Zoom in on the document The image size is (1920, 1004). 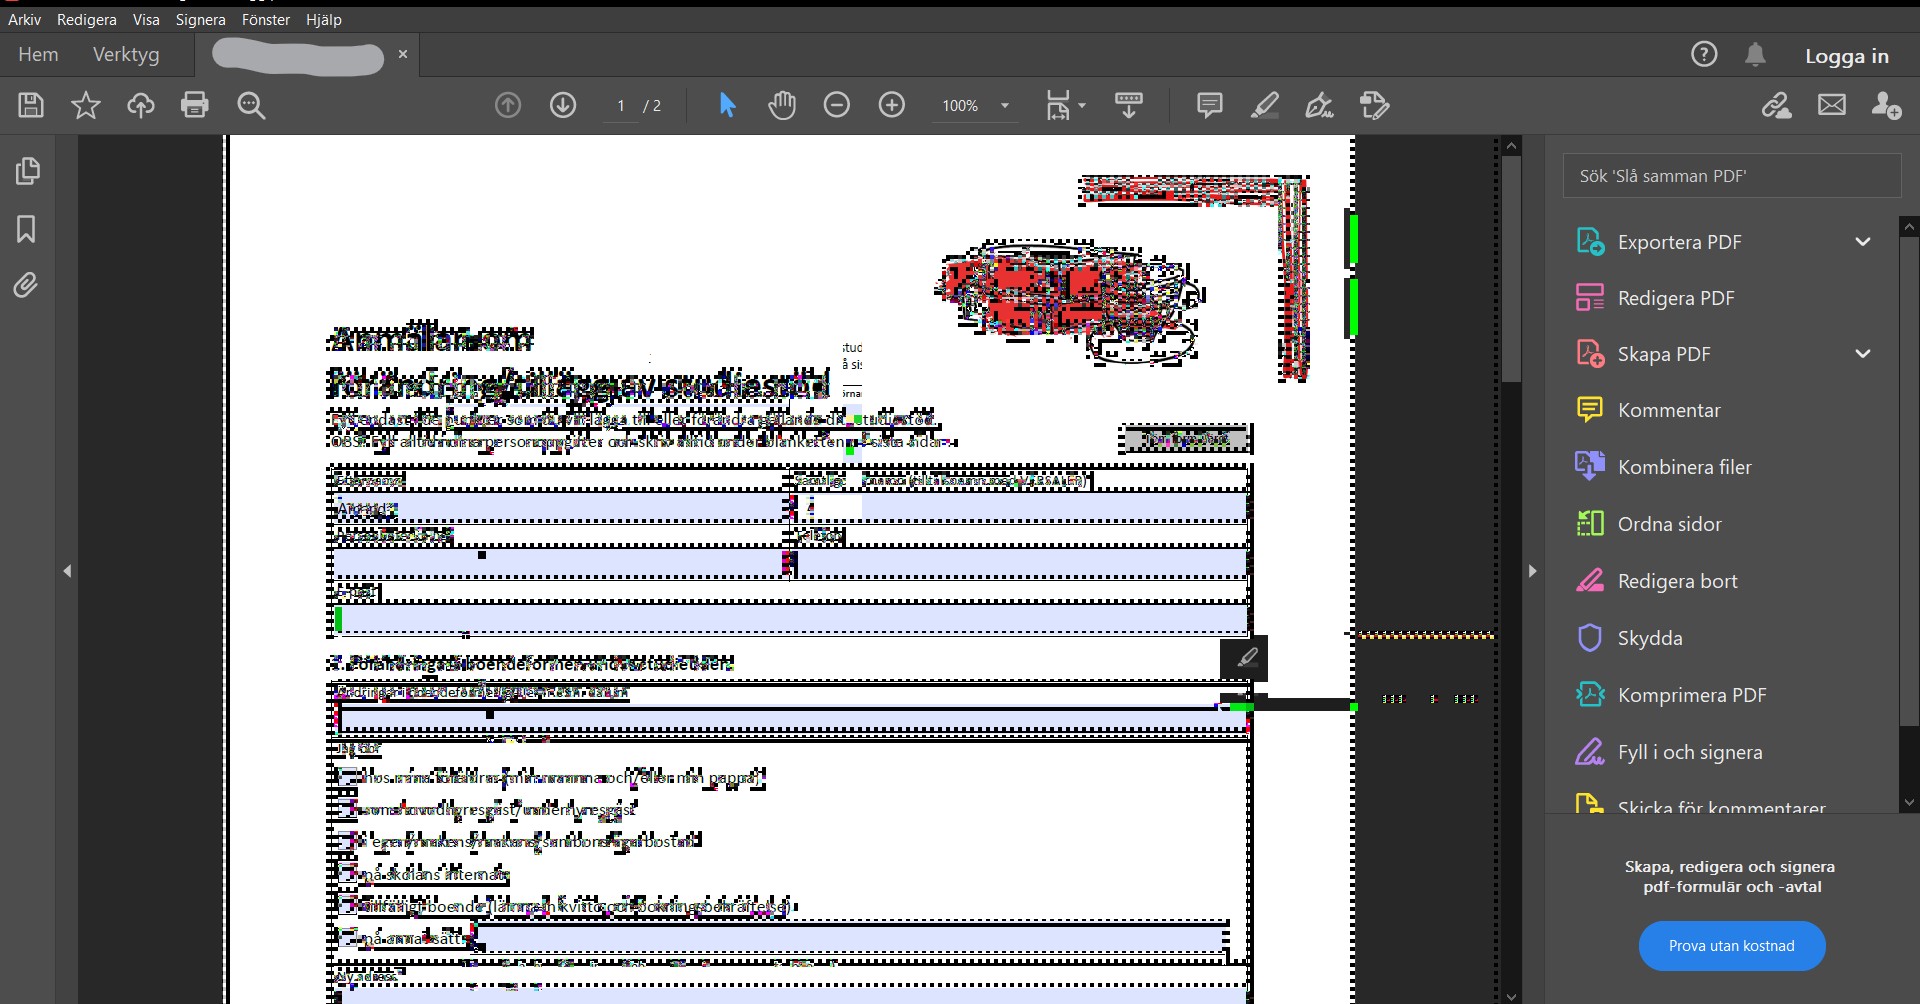pos(891,105)
